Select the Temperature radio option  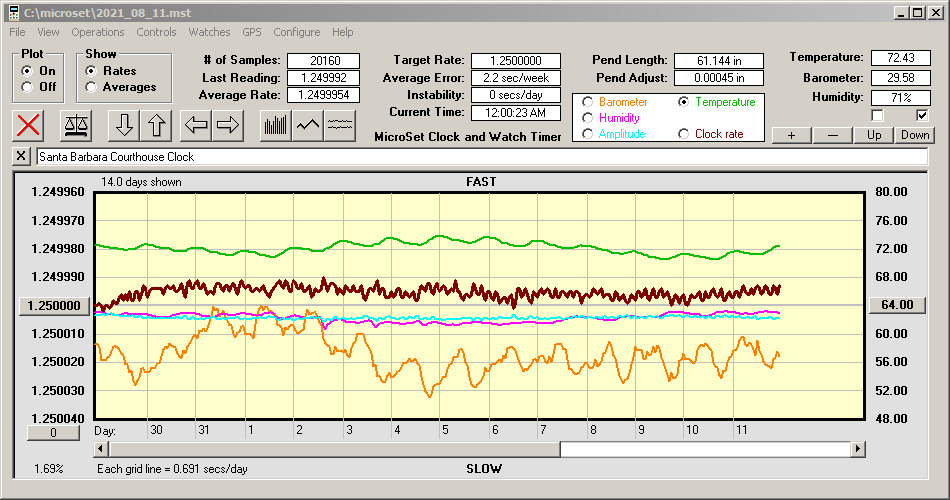coord(683,102)
